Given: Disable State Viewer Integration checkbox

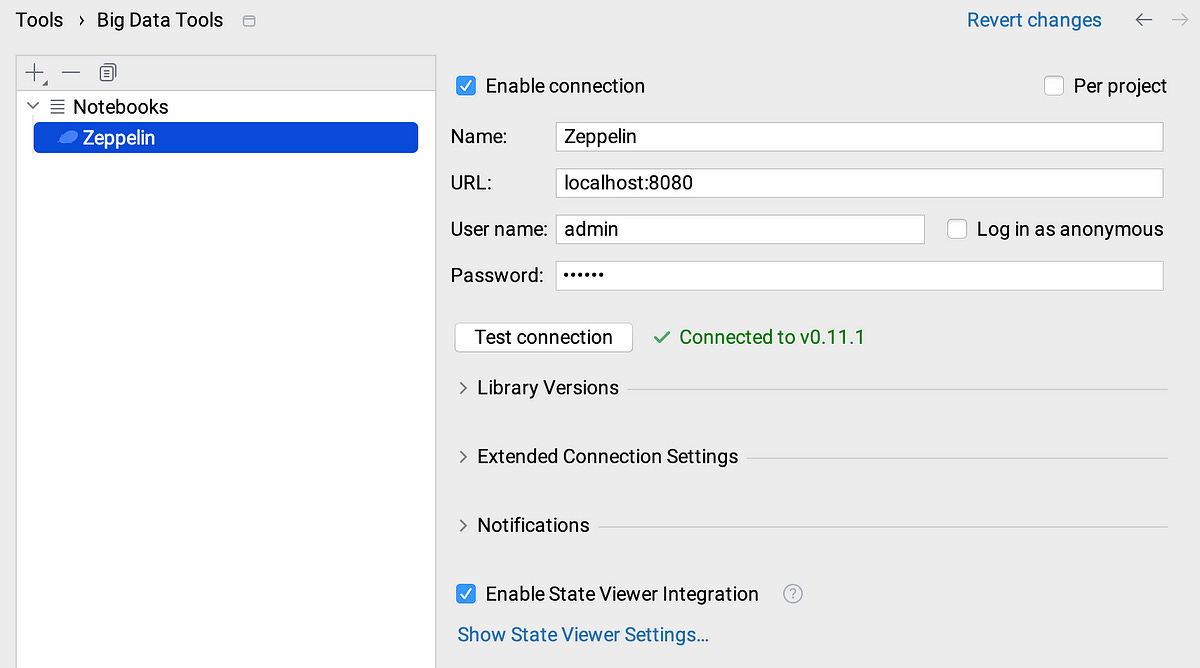Looking at the screenshot, I should 466,594.
